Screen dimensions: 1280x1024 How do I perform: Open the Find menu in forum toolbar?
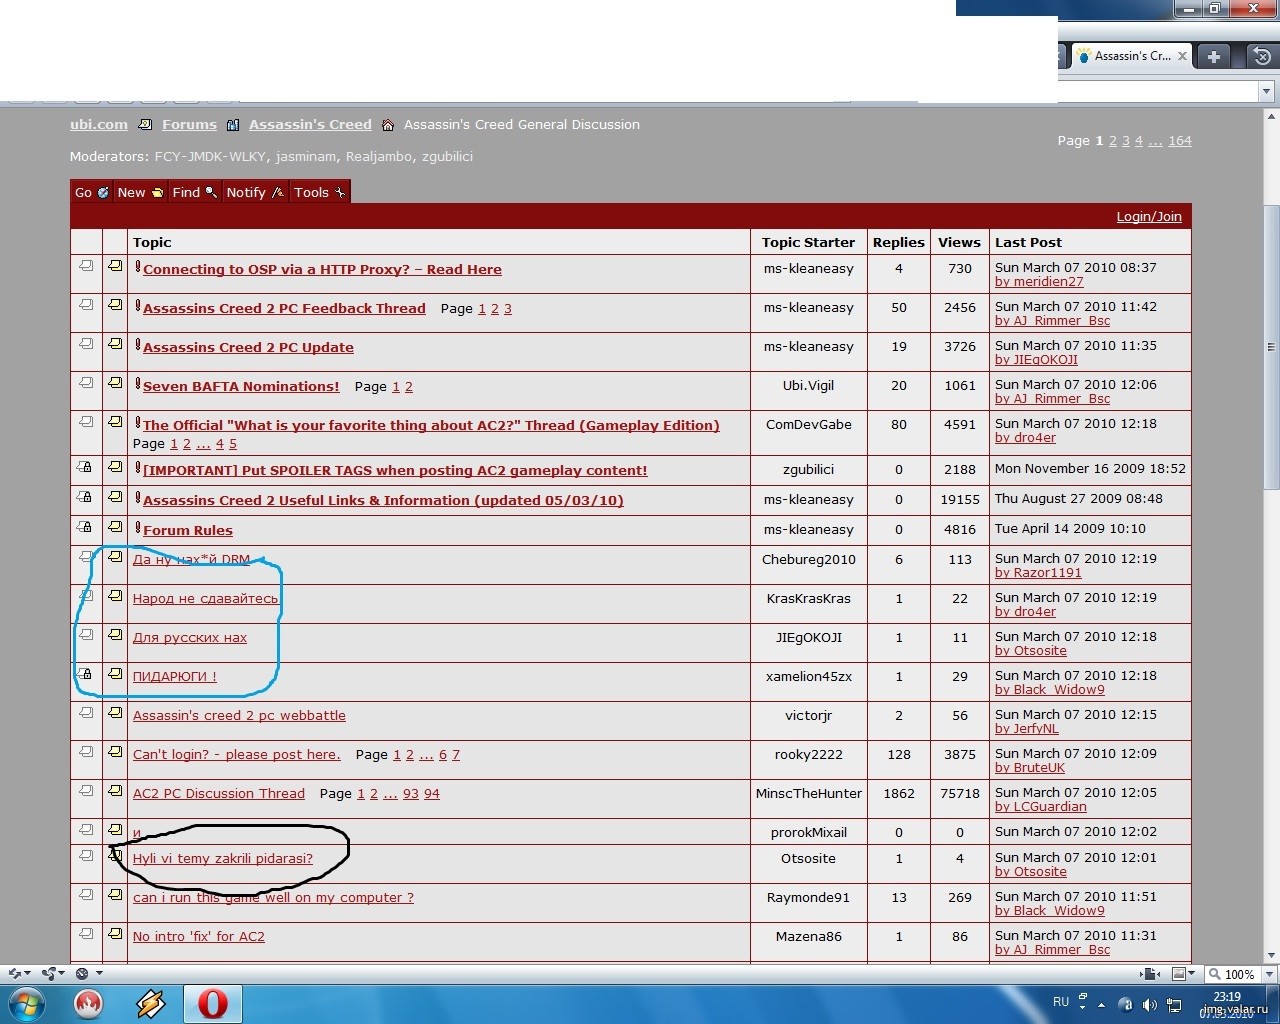pyautogui.click(x=194, y=192)
